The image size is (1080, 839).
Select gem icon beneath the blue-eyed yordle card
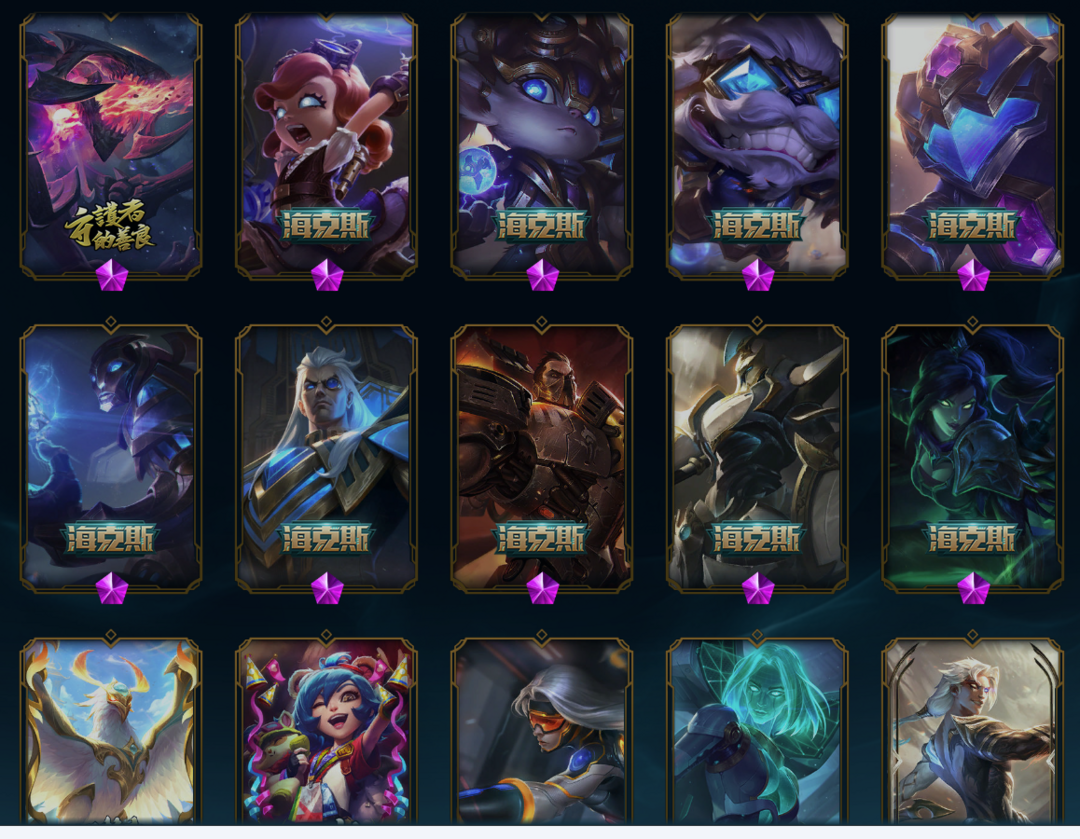pyautogui.click(x=542, y=276)
